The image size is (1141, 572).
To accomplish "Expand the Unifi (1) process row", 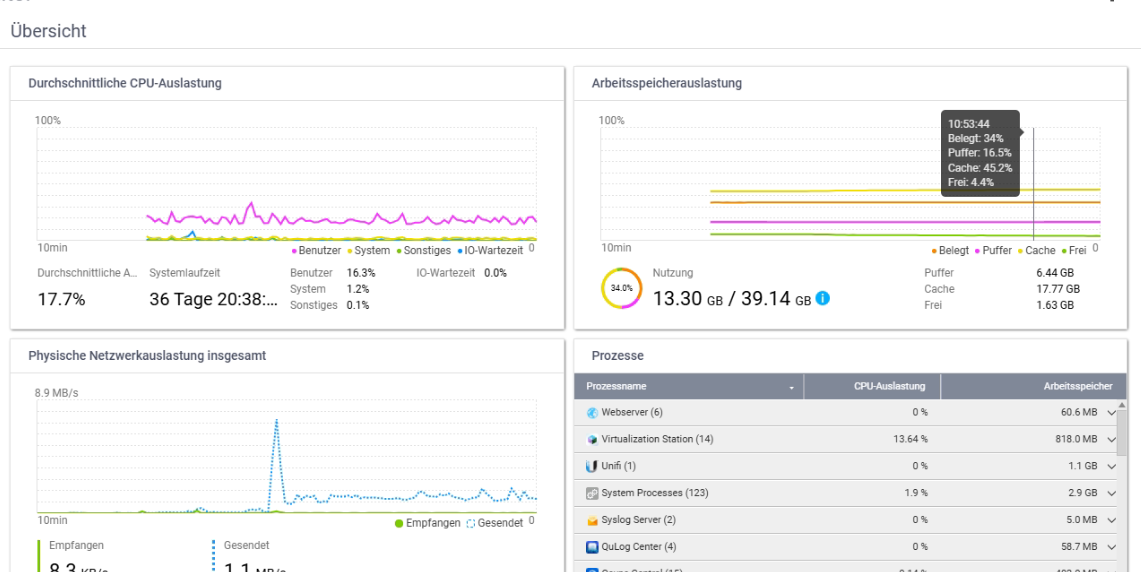I will coord(1111,466).
